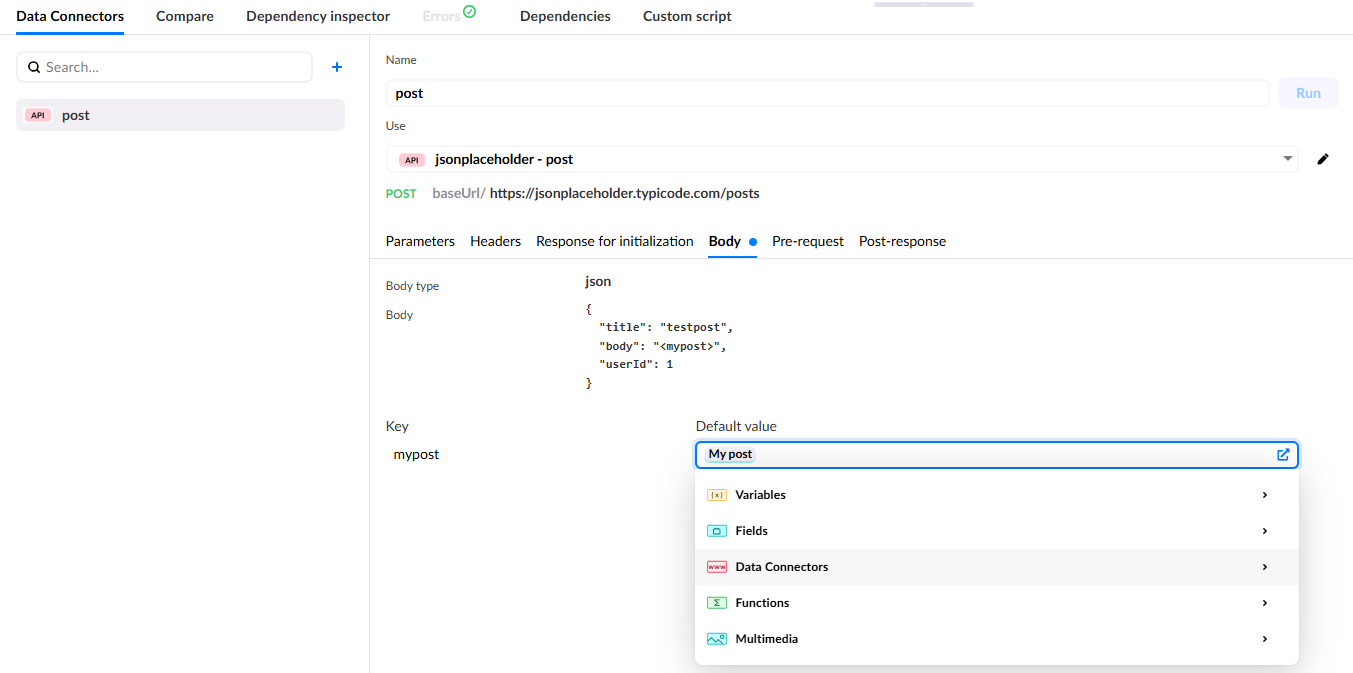Open Response for initialization tab
Image resolution: width=1353 pixels, height=673 pixels.
coord(615,241)
